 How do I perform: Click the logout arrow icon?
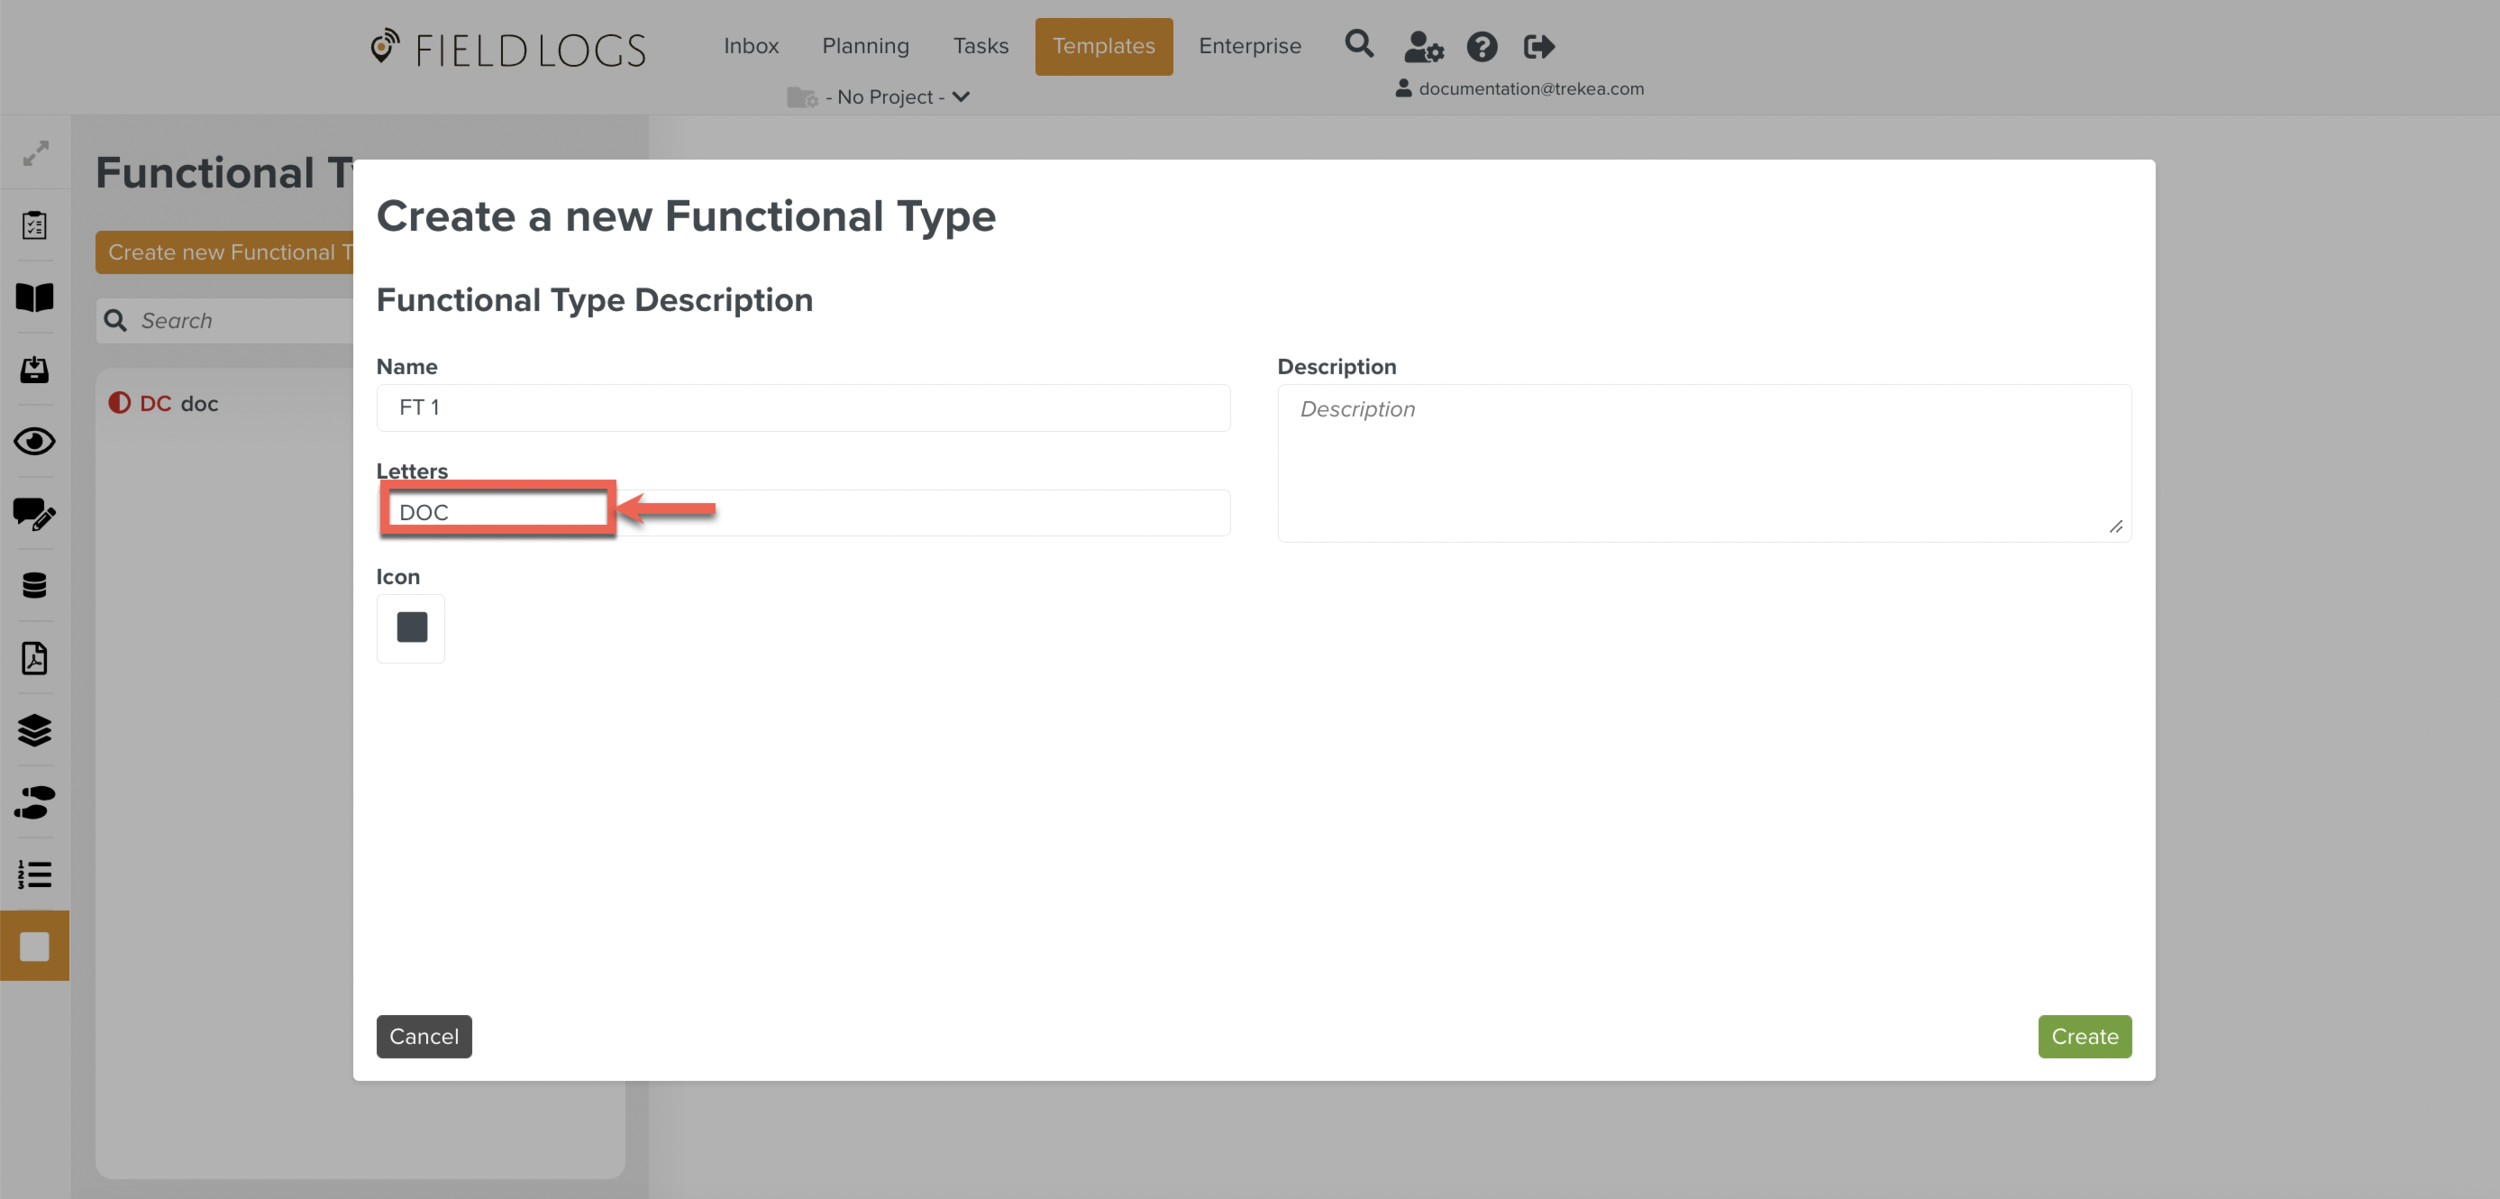pos(1538,47)
